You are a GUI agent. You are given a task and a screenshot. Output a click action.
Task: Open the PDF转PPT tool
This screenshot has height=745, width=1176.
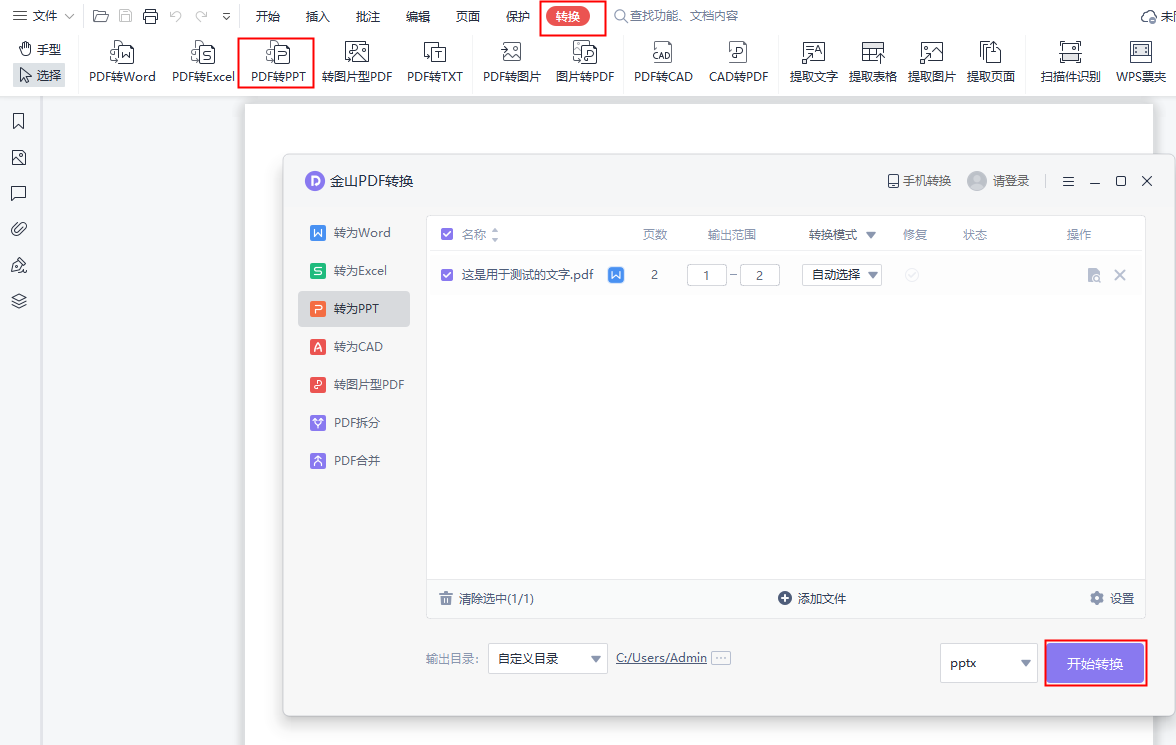(278, 62)
